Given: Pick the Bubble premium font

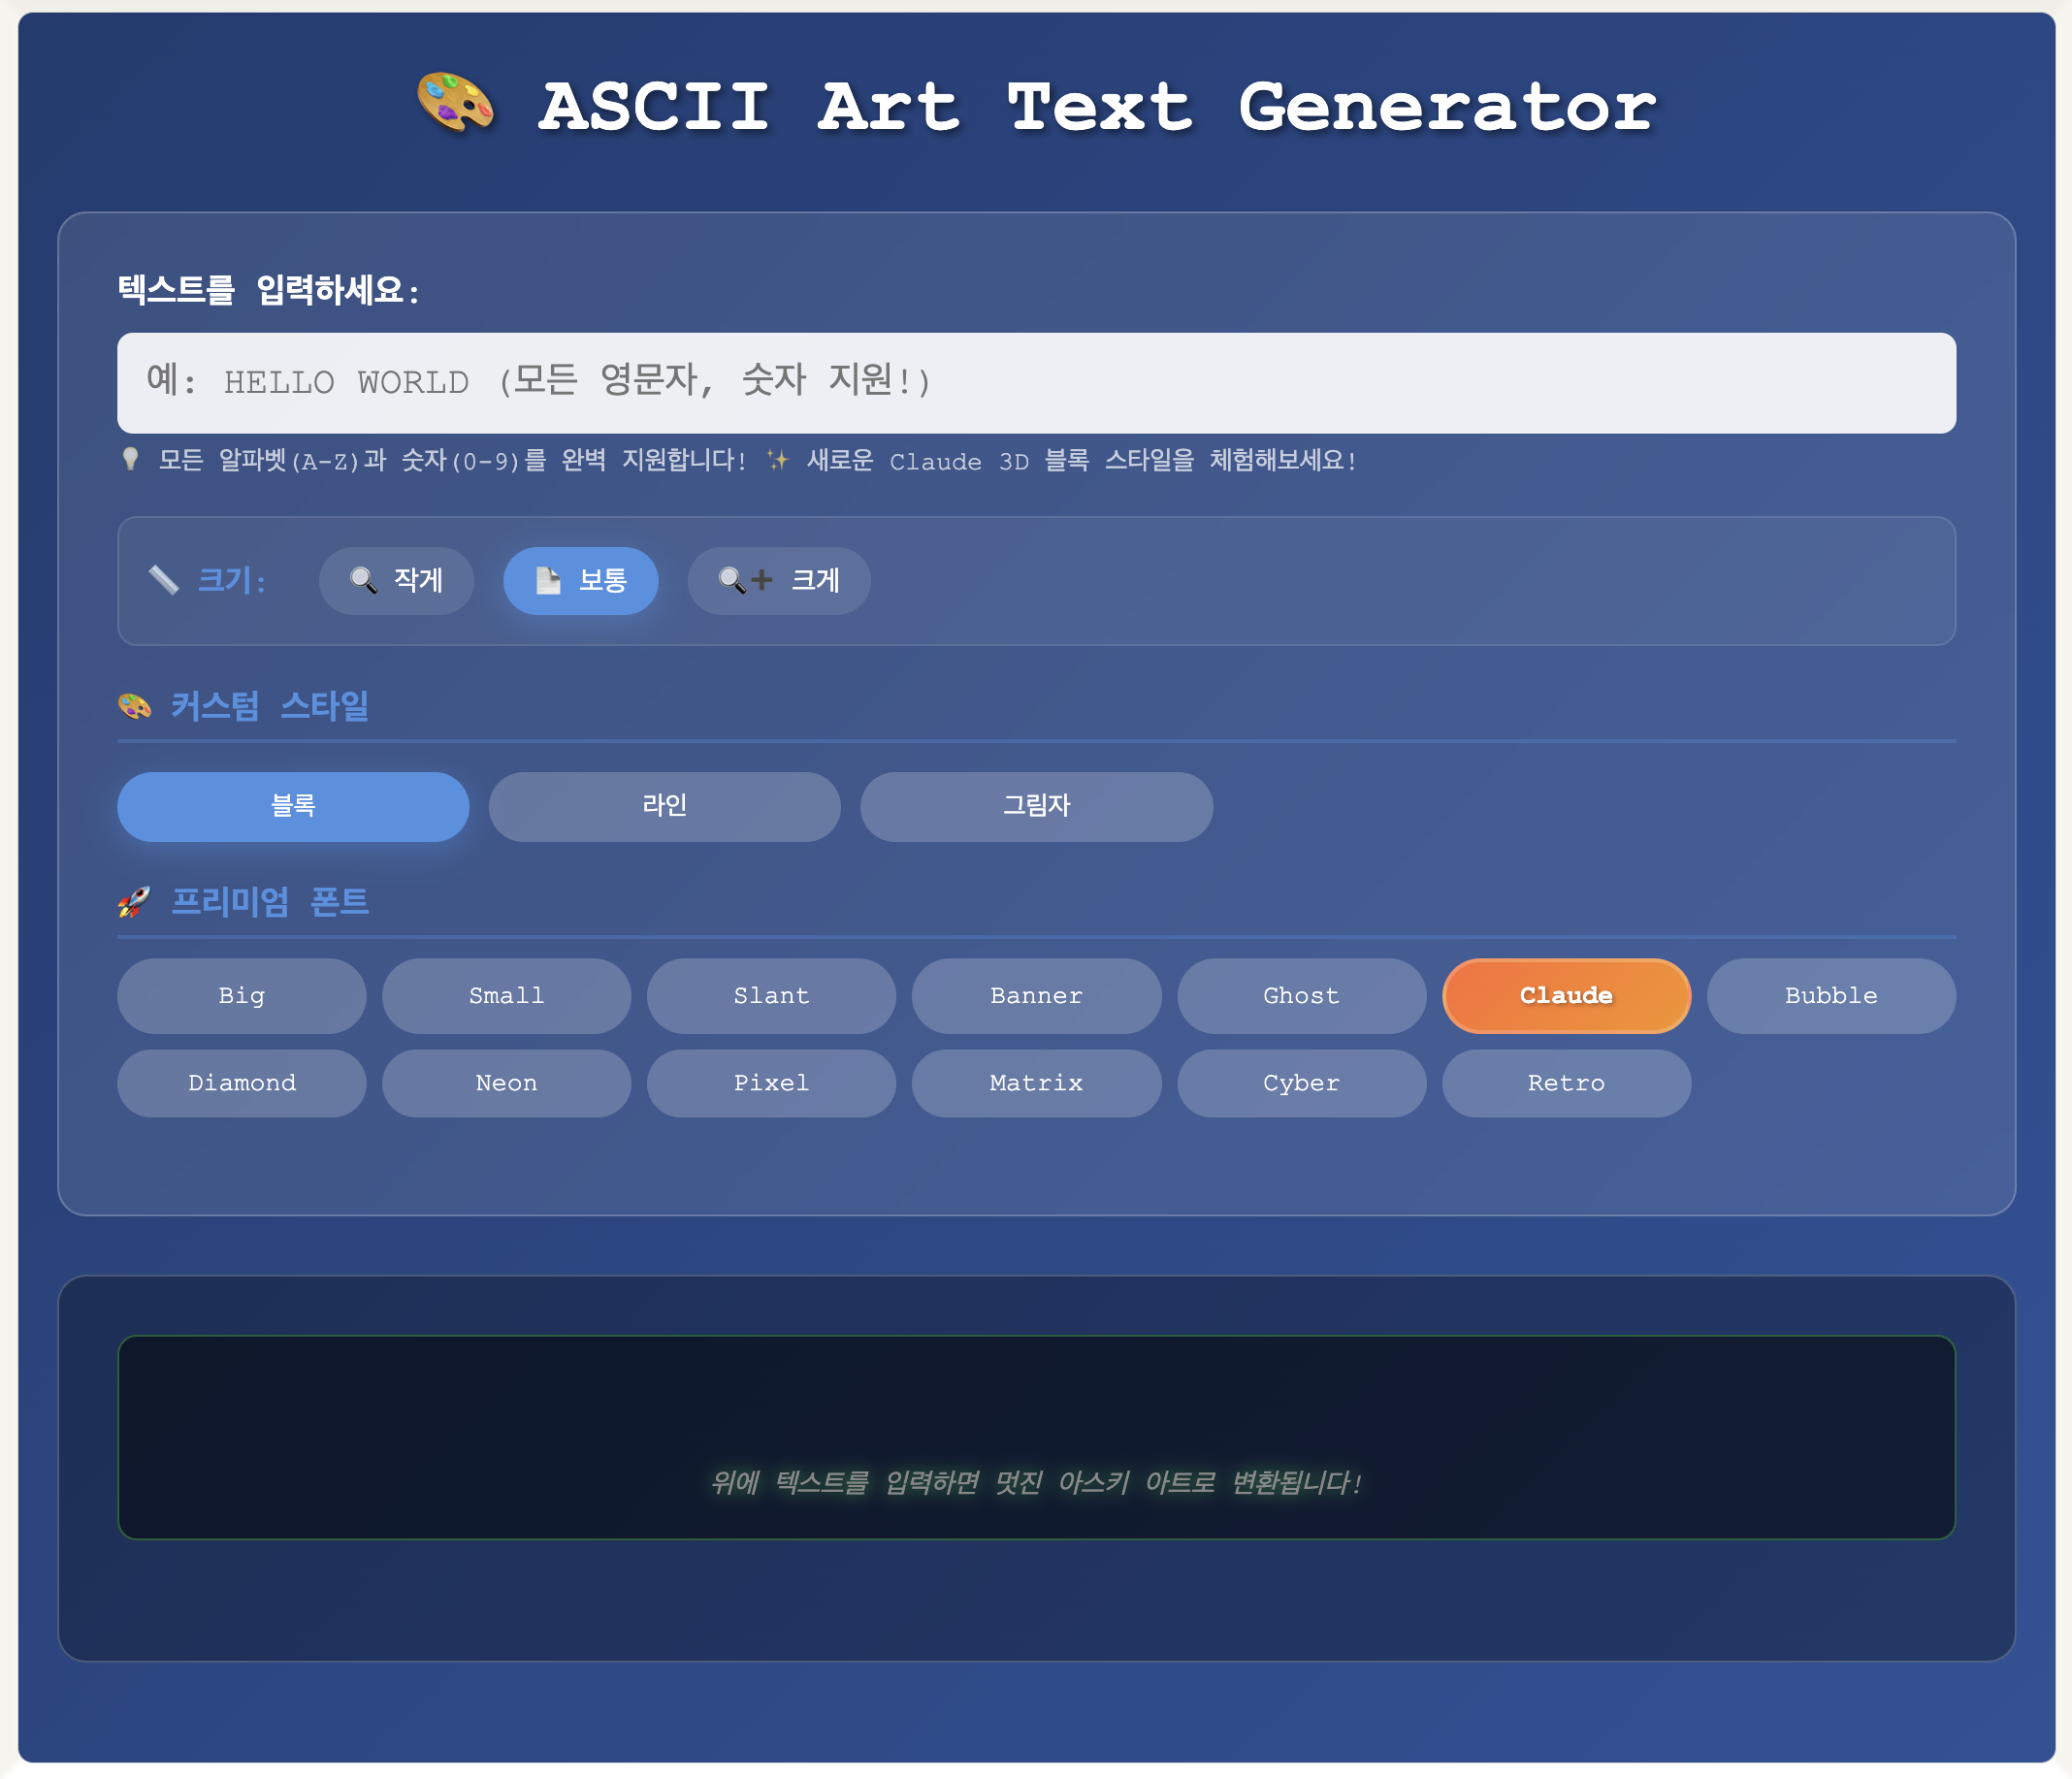Looking at the screenshot, I should 1831,996.
